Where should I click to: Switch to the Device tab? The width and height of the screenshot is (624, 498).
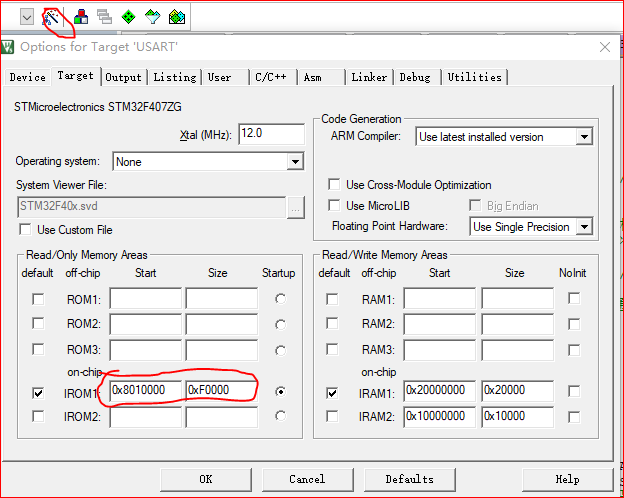(27, 77)
